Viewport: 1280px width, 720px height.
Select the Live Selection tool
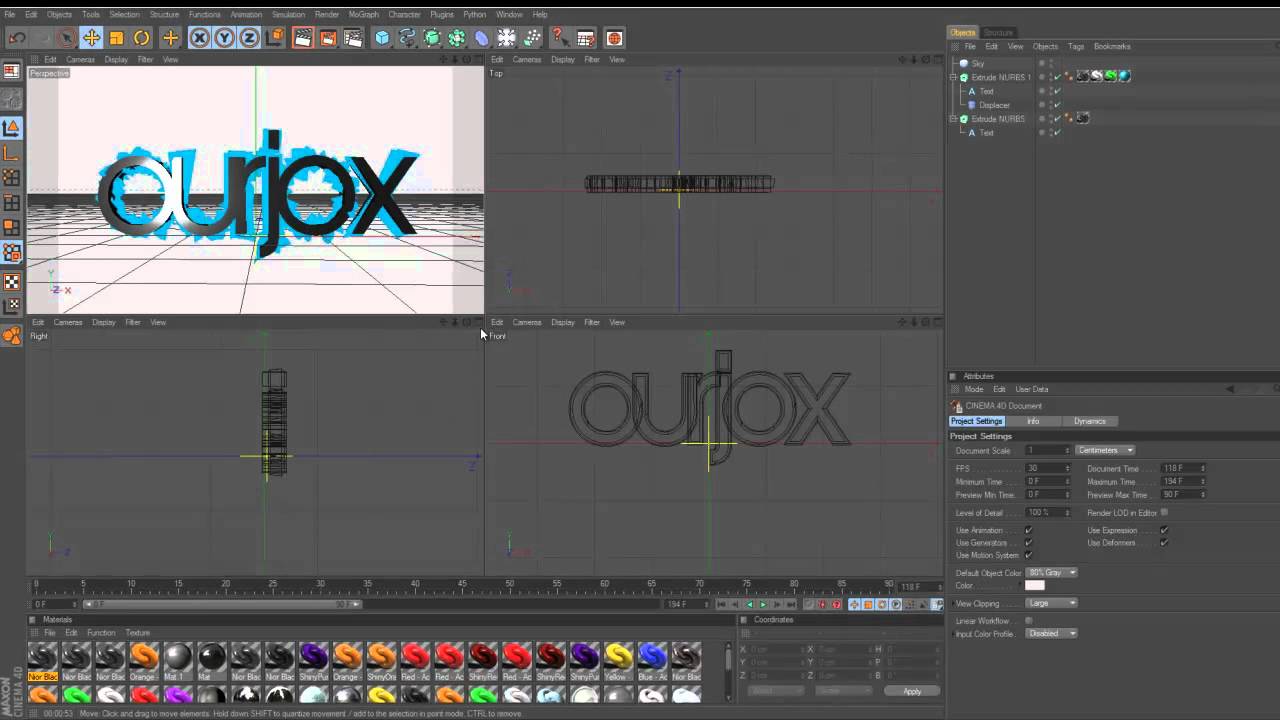click(66, 38)
